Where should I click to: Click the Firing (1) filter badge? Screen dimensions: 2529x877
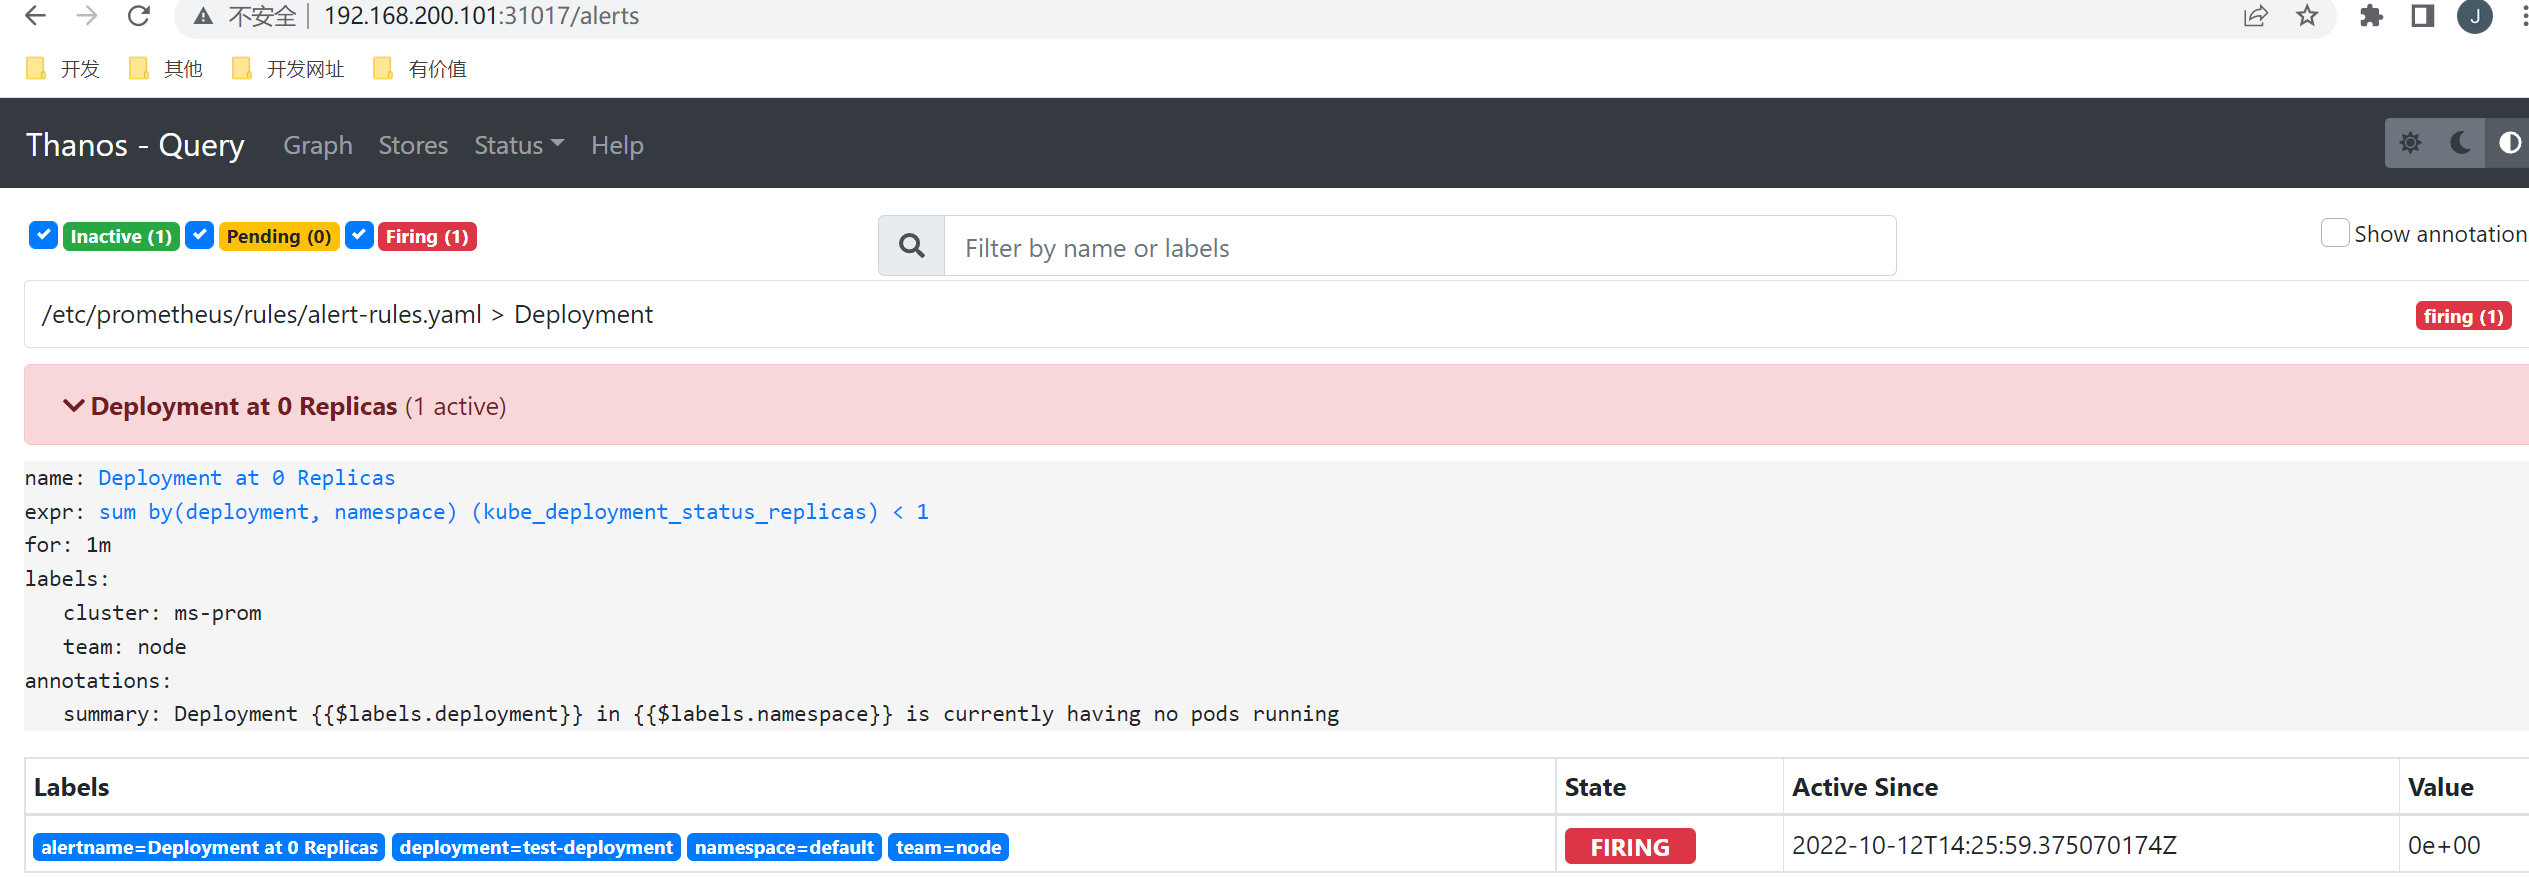coord(427,236)
